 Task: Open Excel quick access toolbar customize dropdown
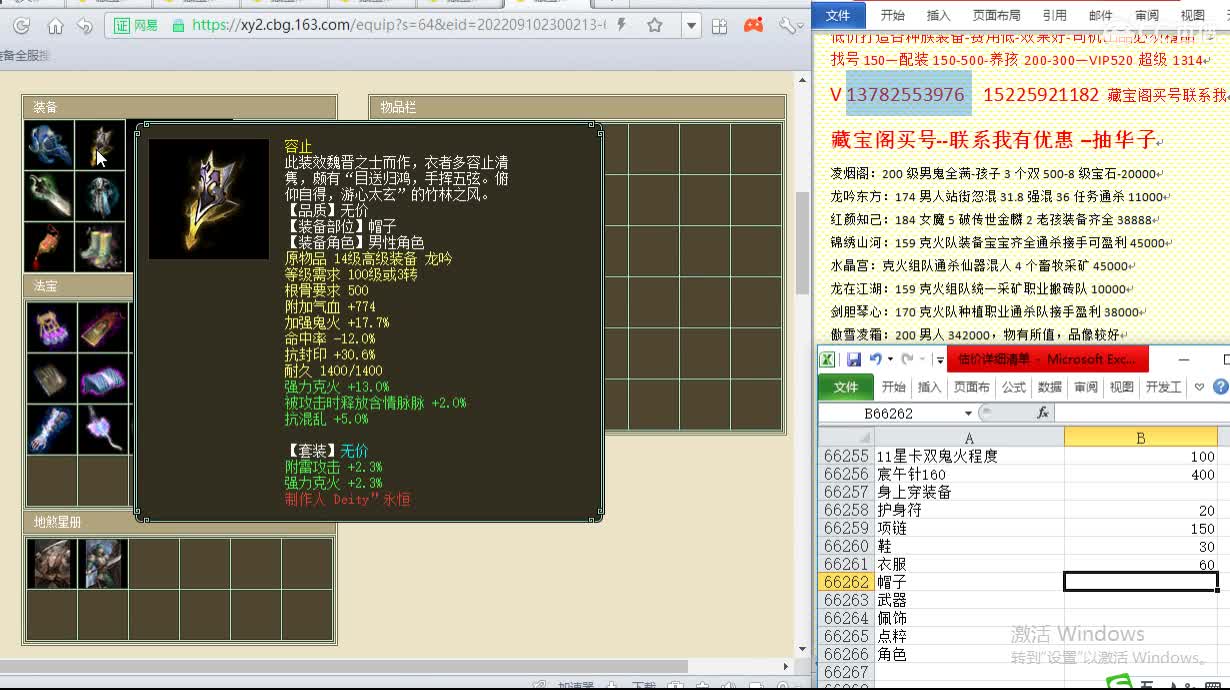click(938, 360)
